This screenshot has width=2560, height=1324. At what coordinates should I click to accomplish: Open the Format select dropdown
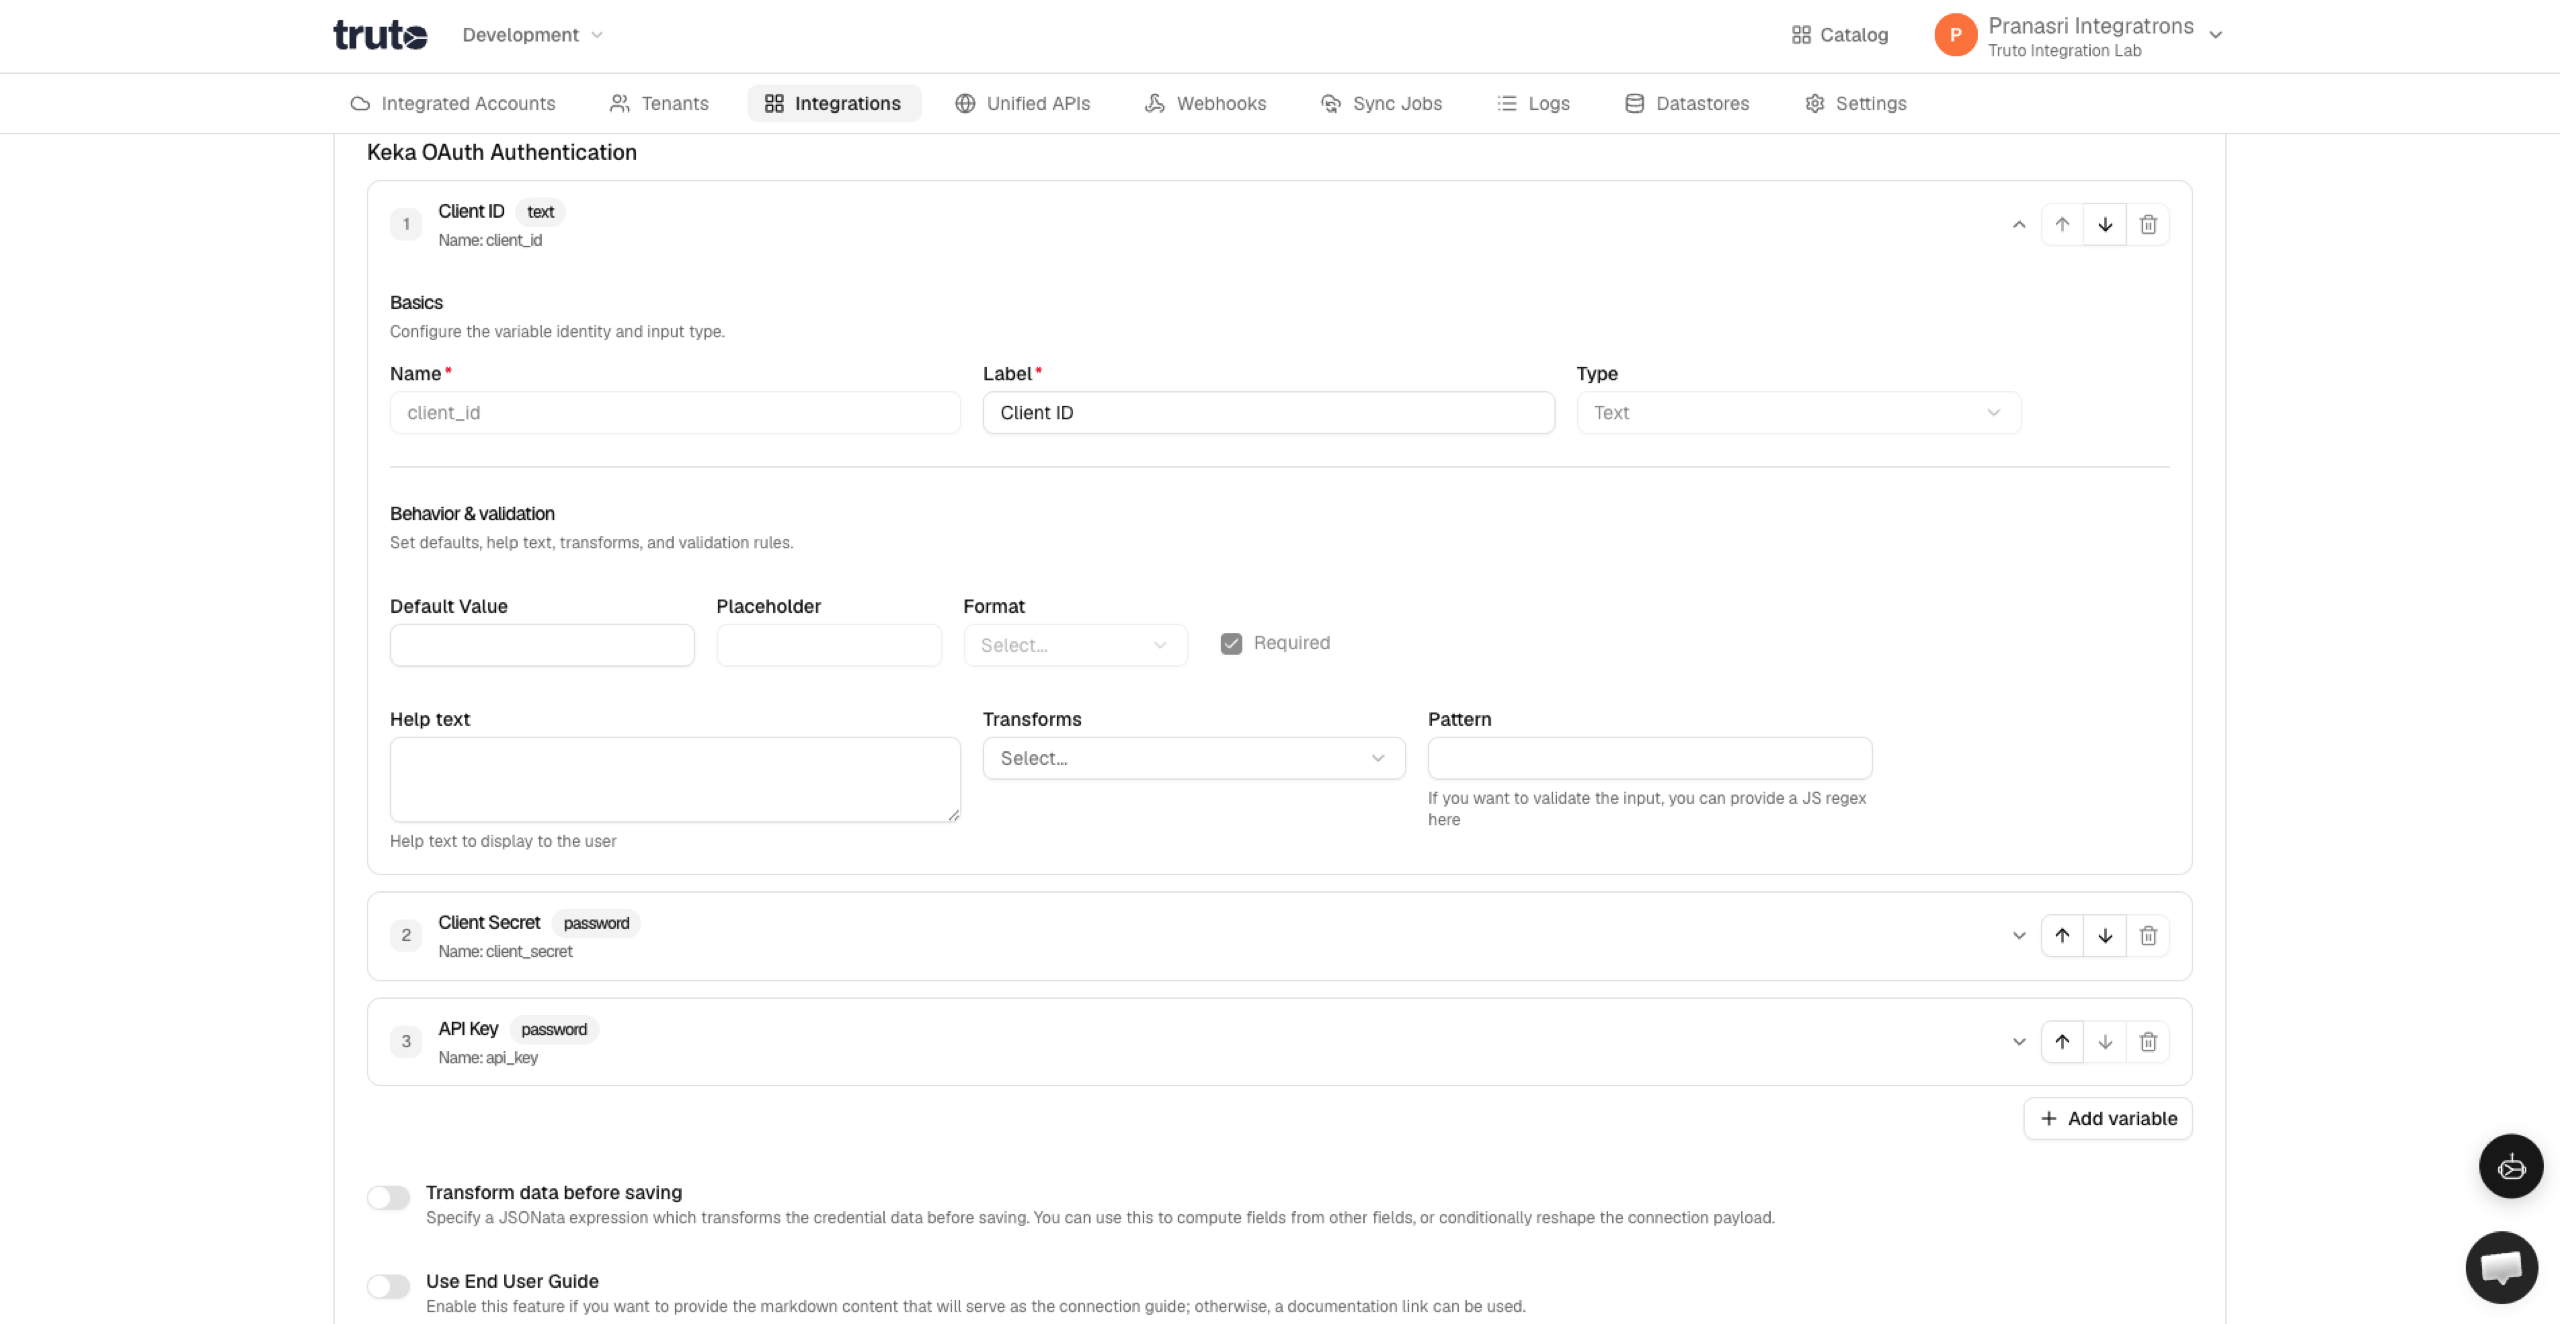pyautogui.click(x=1075, y=645)
